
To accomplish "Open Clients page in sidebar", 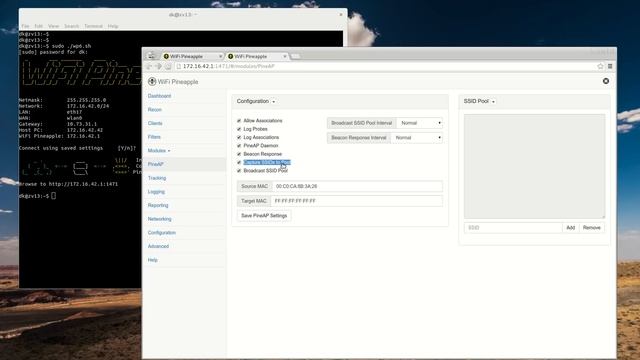I will pos(155,123).
